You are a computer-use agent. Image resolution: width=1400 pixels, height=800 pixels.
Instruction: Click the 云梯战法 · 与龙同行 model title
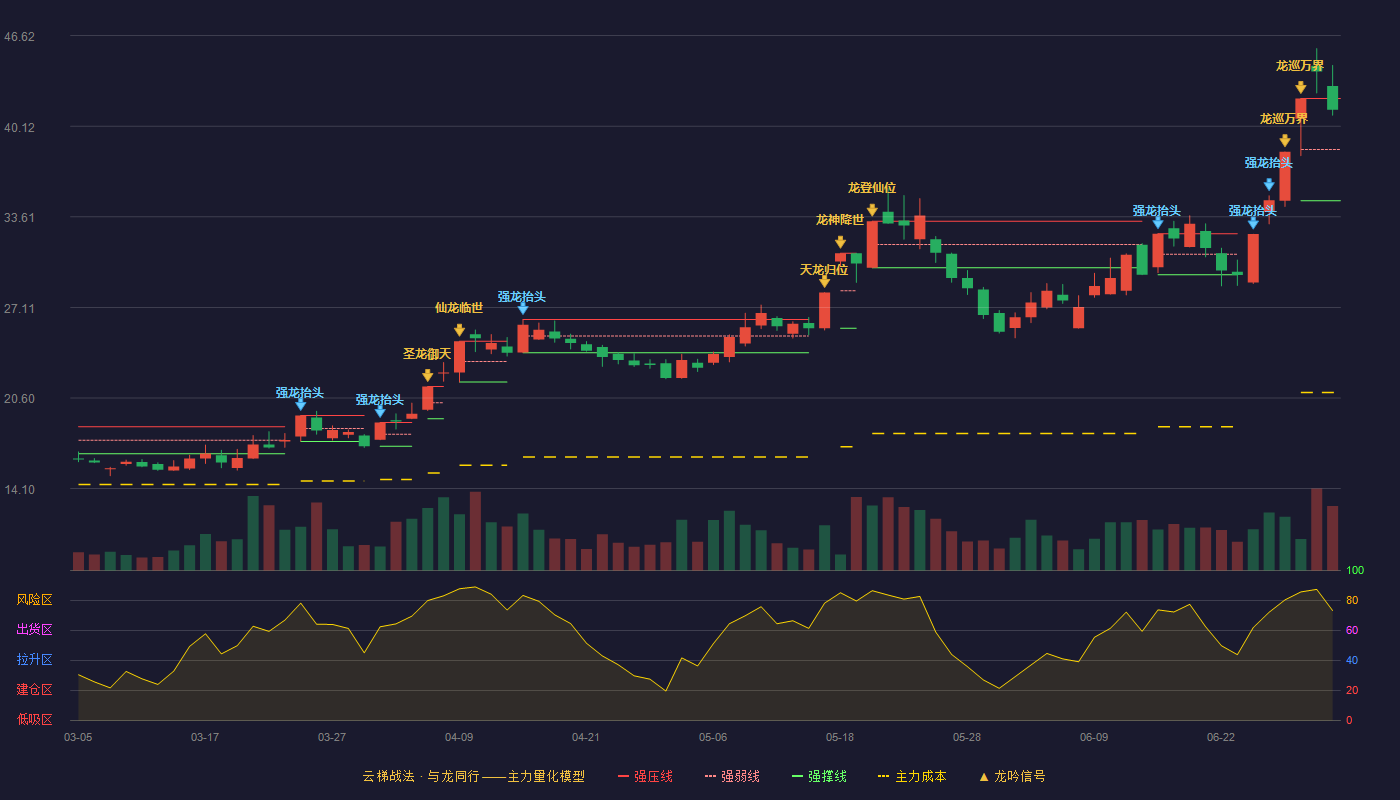click(473, 776)
